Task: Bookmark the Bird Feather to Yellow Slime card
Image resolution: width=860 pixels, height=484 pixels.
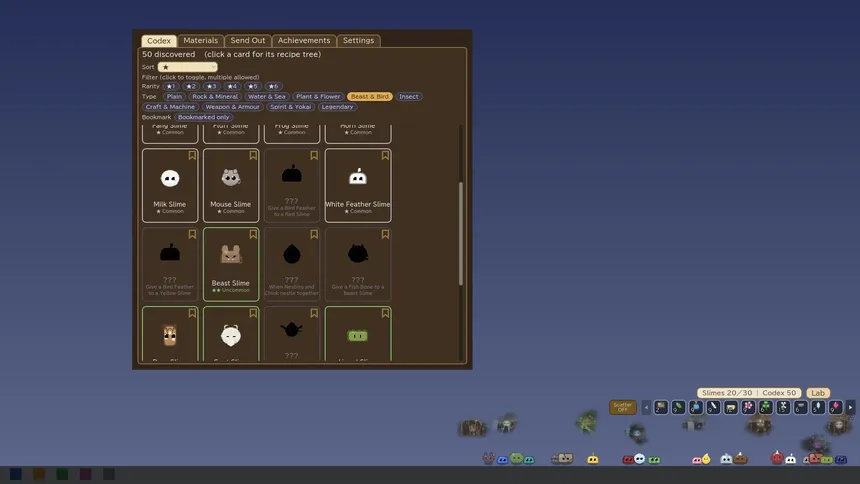Action: (x=192, y=235)
